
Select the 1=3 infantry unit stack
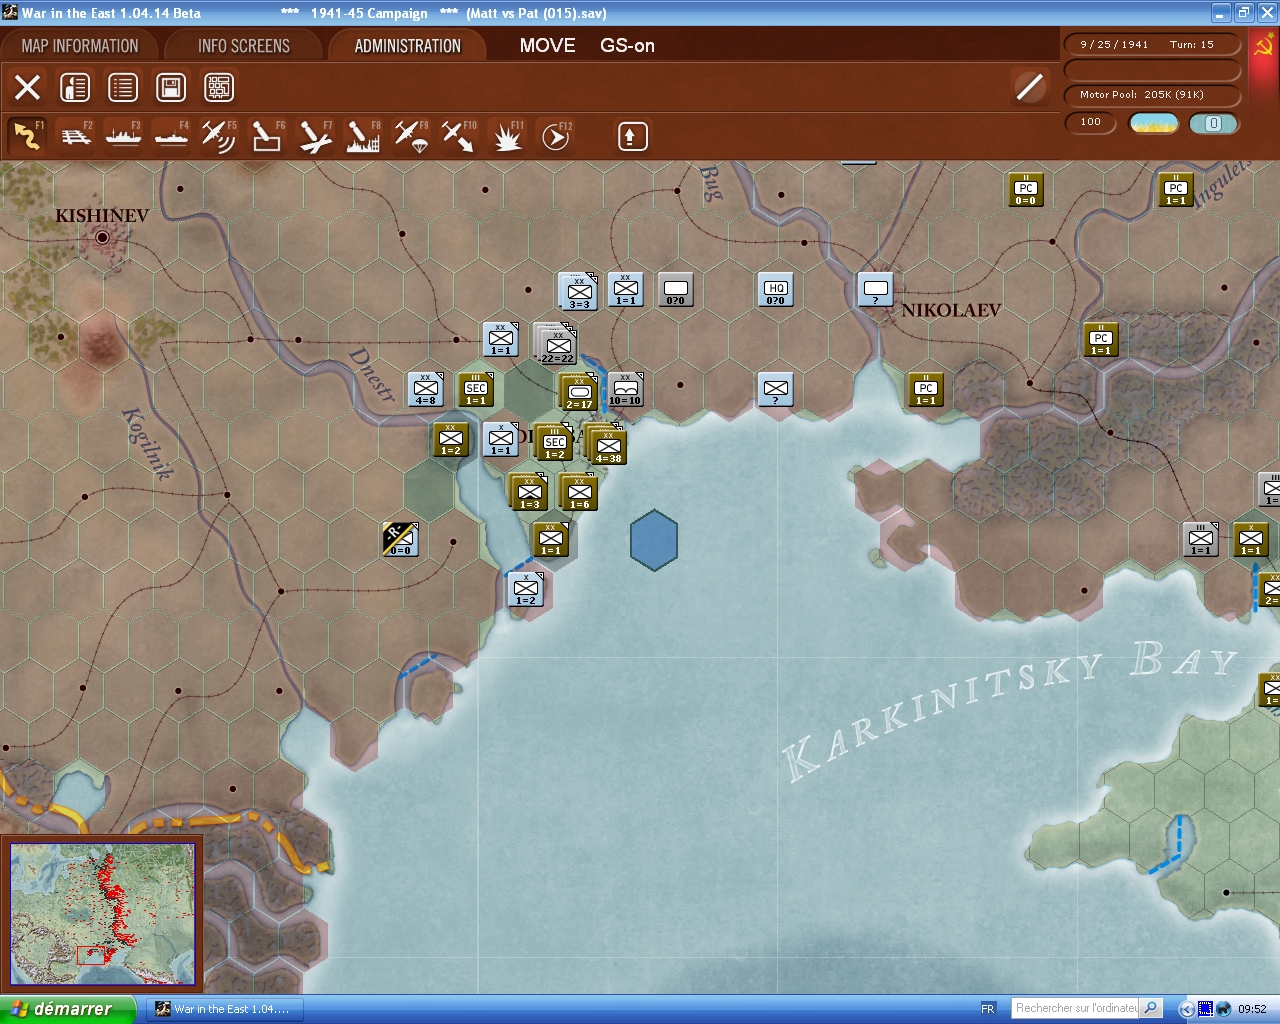(529, 492)
